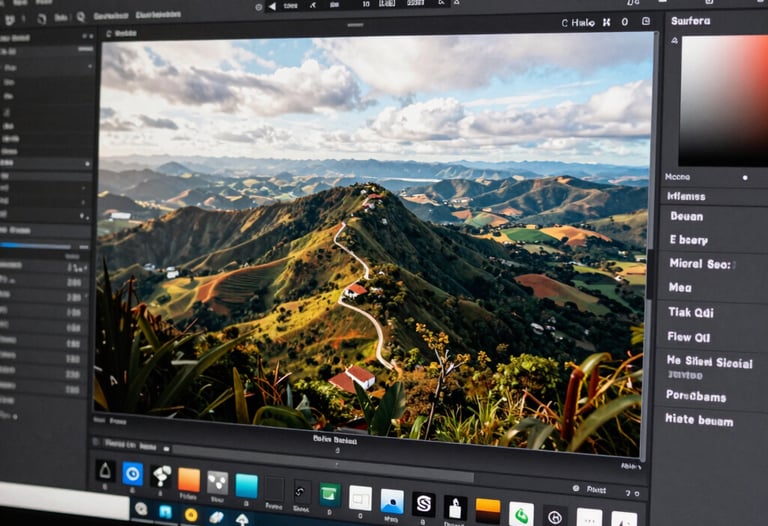
Task: Select the hiate beuam entry
Action: (699, 420)
